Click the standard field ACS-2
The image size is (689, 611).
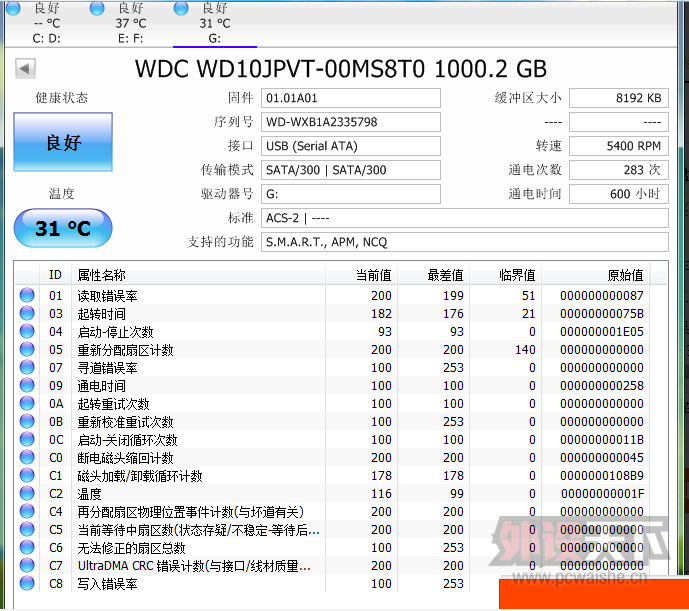[x=465, y=218]
